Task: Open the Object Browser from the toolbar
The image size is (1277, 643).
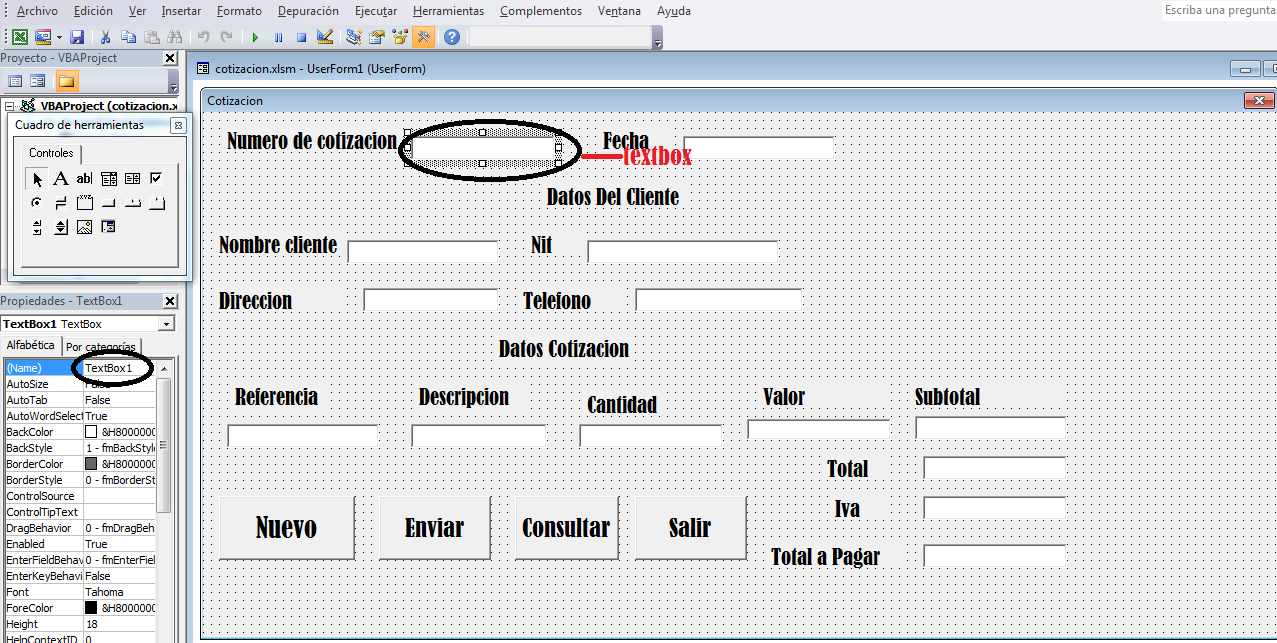Action: coord(398,37)
